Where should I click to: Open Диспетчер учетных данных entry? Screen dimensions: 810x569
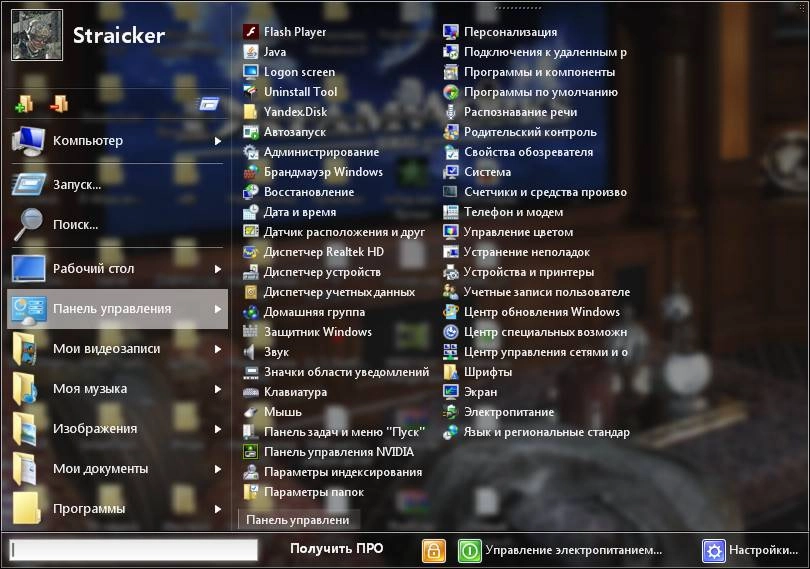click(329, 292)
